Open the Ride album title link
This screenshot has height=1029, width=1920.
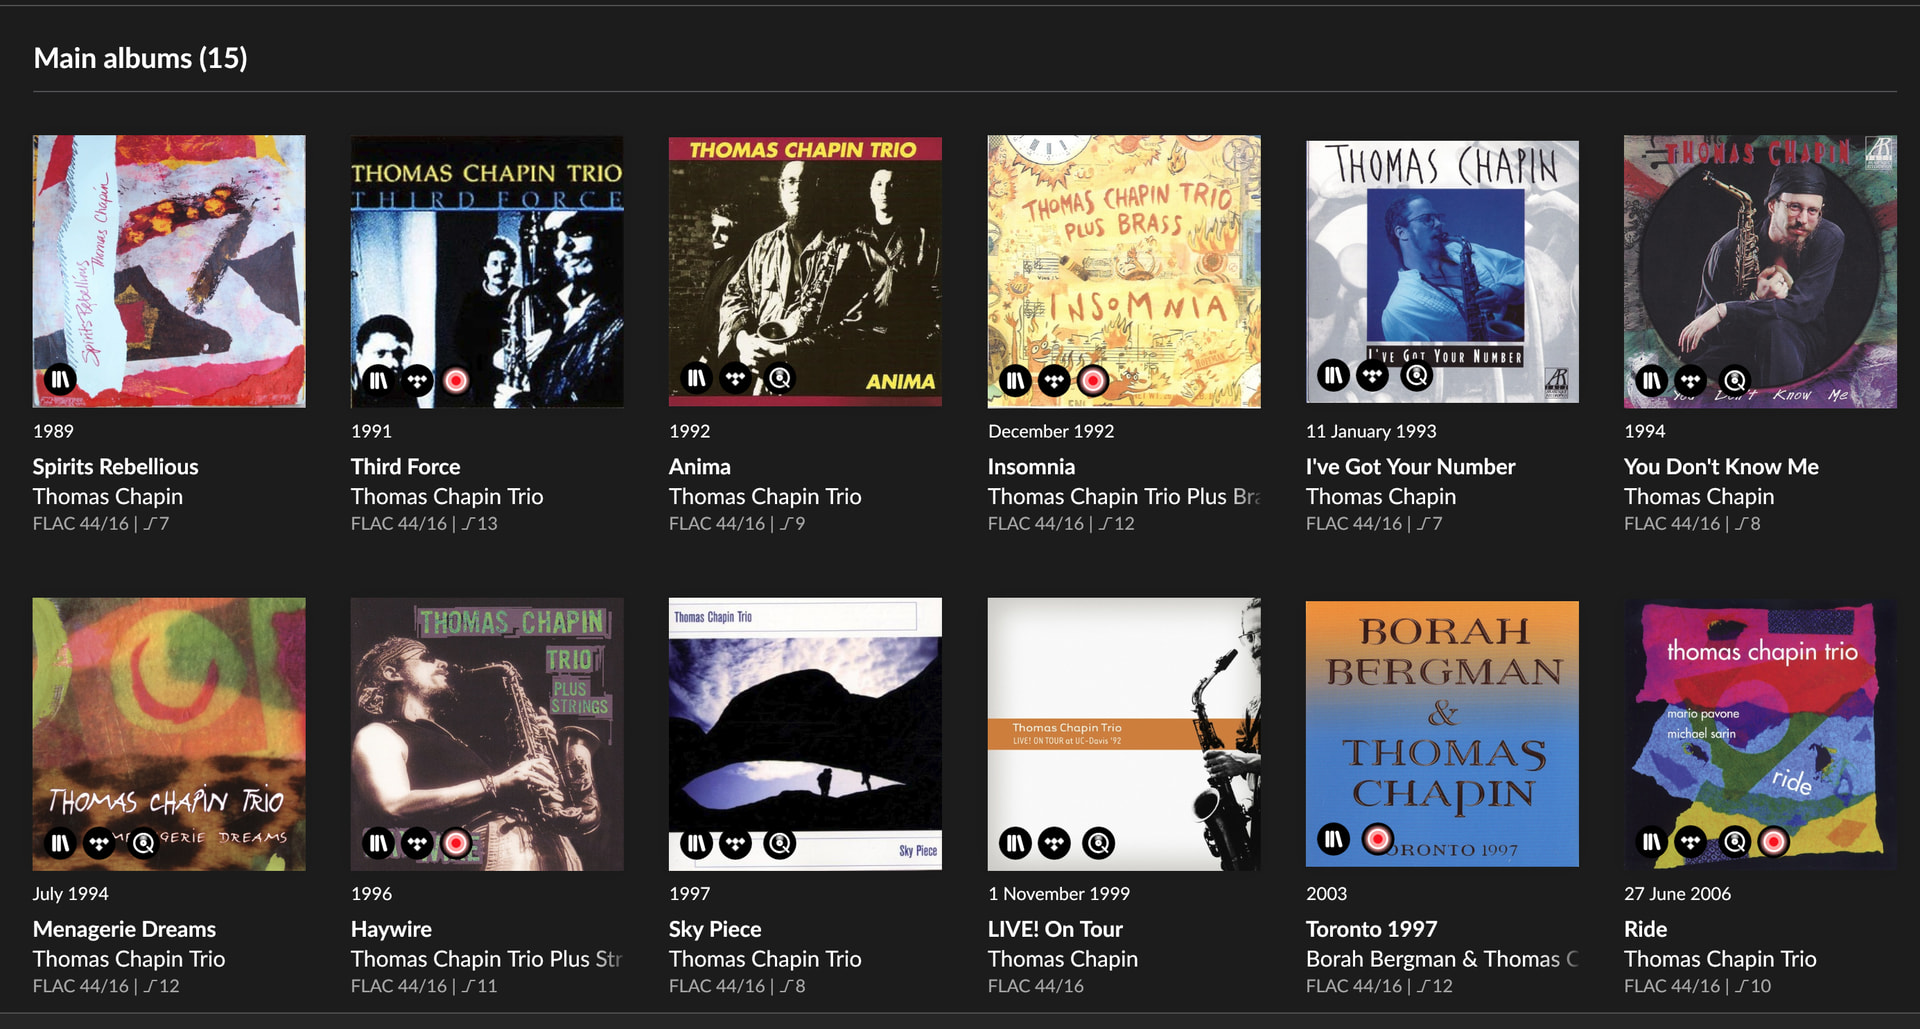point(1645,929)
